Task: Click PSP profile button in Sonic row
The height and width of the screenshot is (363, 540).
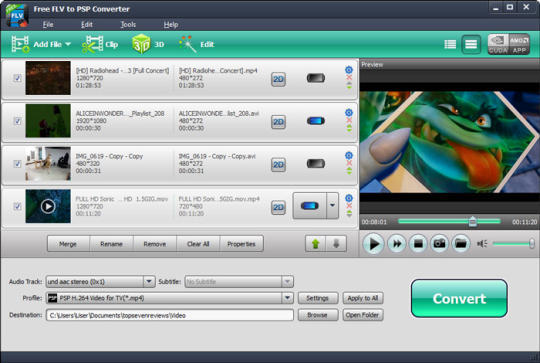Action: tap(309, 206)
